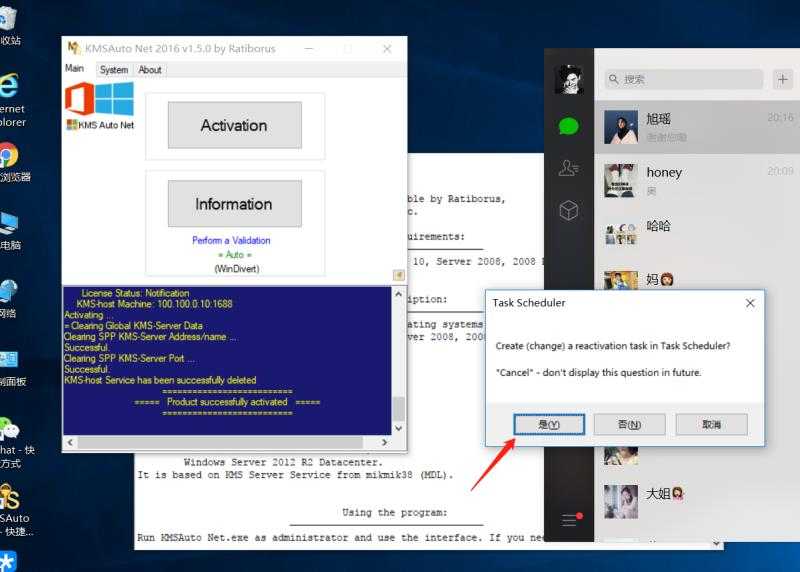Open the chat with 哈哈
Image resolution: width=800 pixels, height=572 pixels.
click(x=697, y=234)
